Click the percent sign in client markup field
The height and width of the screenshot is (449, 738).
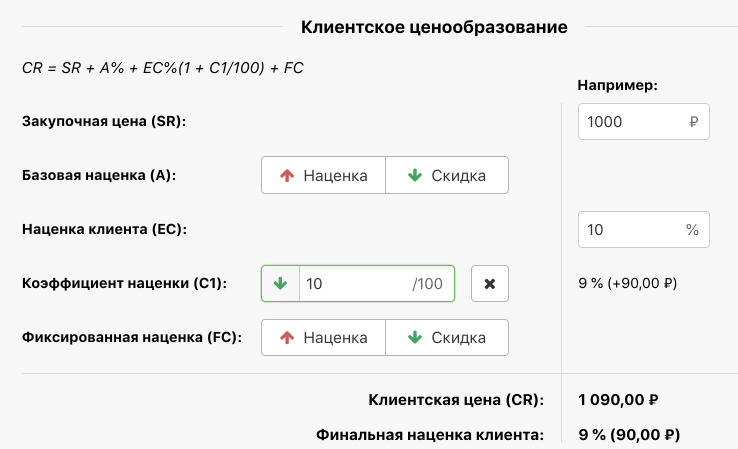(692, 230)
